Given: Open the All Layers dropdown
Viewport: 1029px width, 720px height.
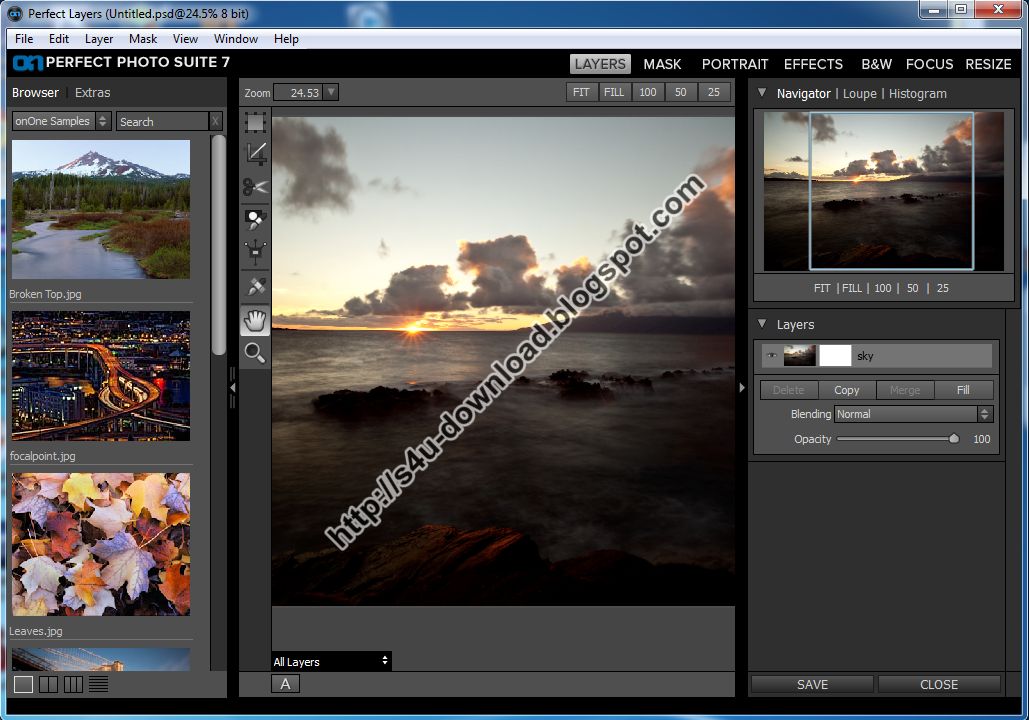Looking at the screenshot, I should [332, 662].
